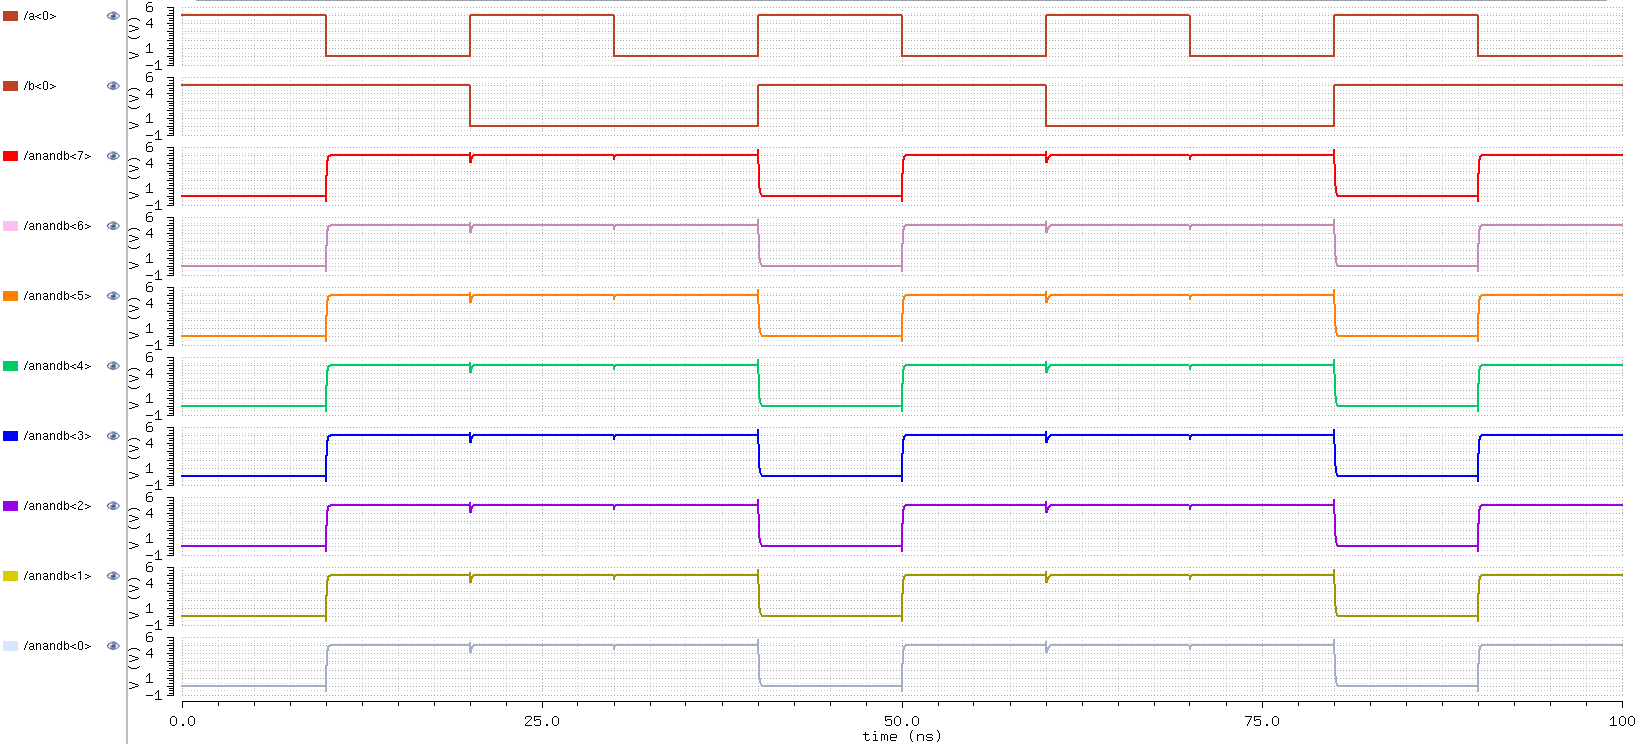Viewport: 1645px width, 744px height.
Task: Click the orange swatch of /anandb<5>
Action: point(11,296)
